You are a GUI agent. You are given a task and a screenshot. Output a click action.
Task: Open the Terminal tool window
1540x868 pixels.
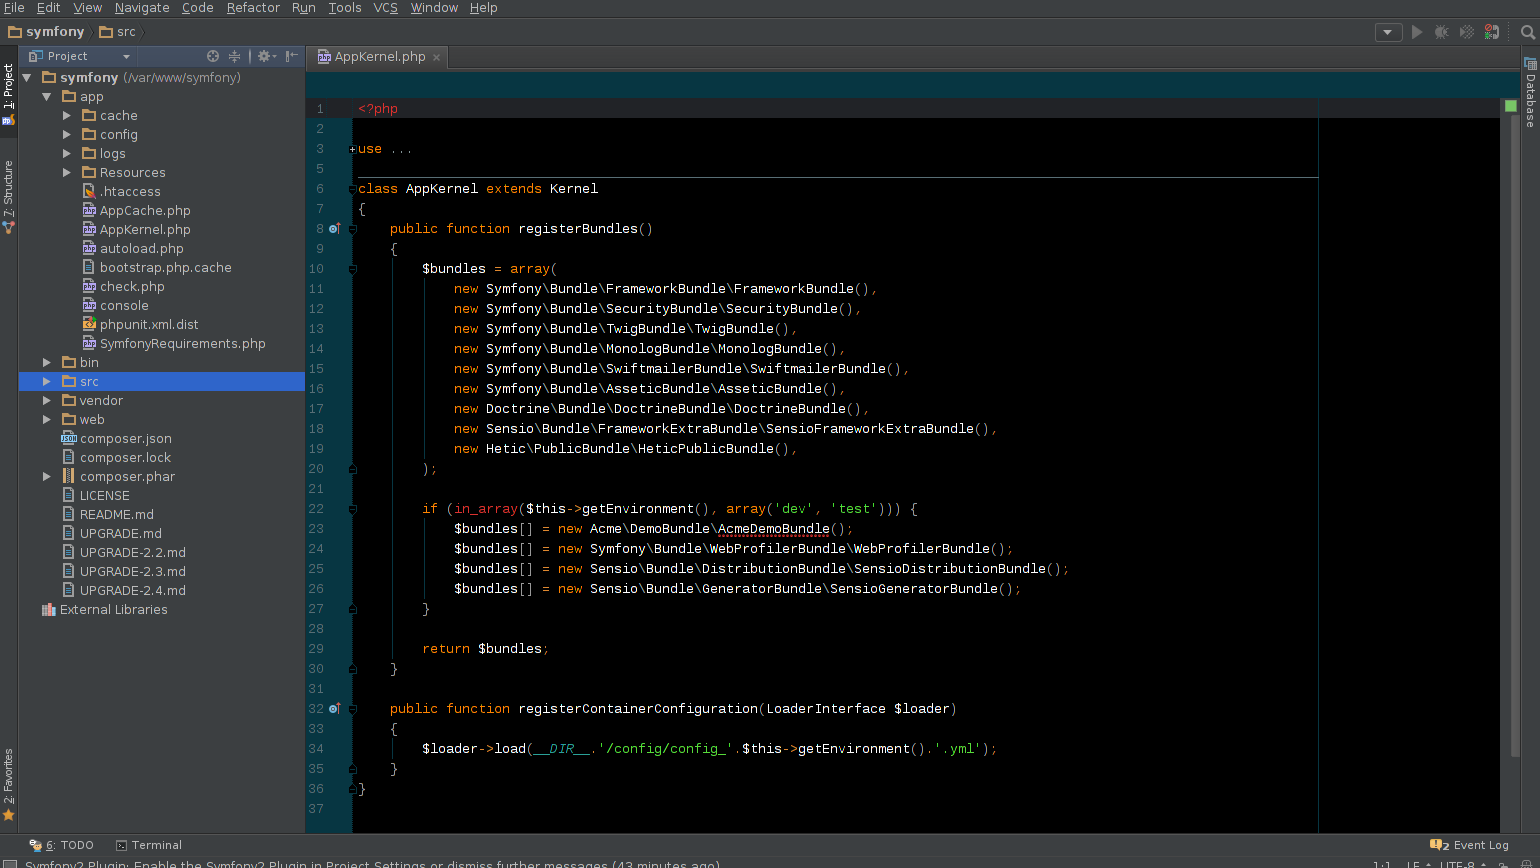coord(149,845)
